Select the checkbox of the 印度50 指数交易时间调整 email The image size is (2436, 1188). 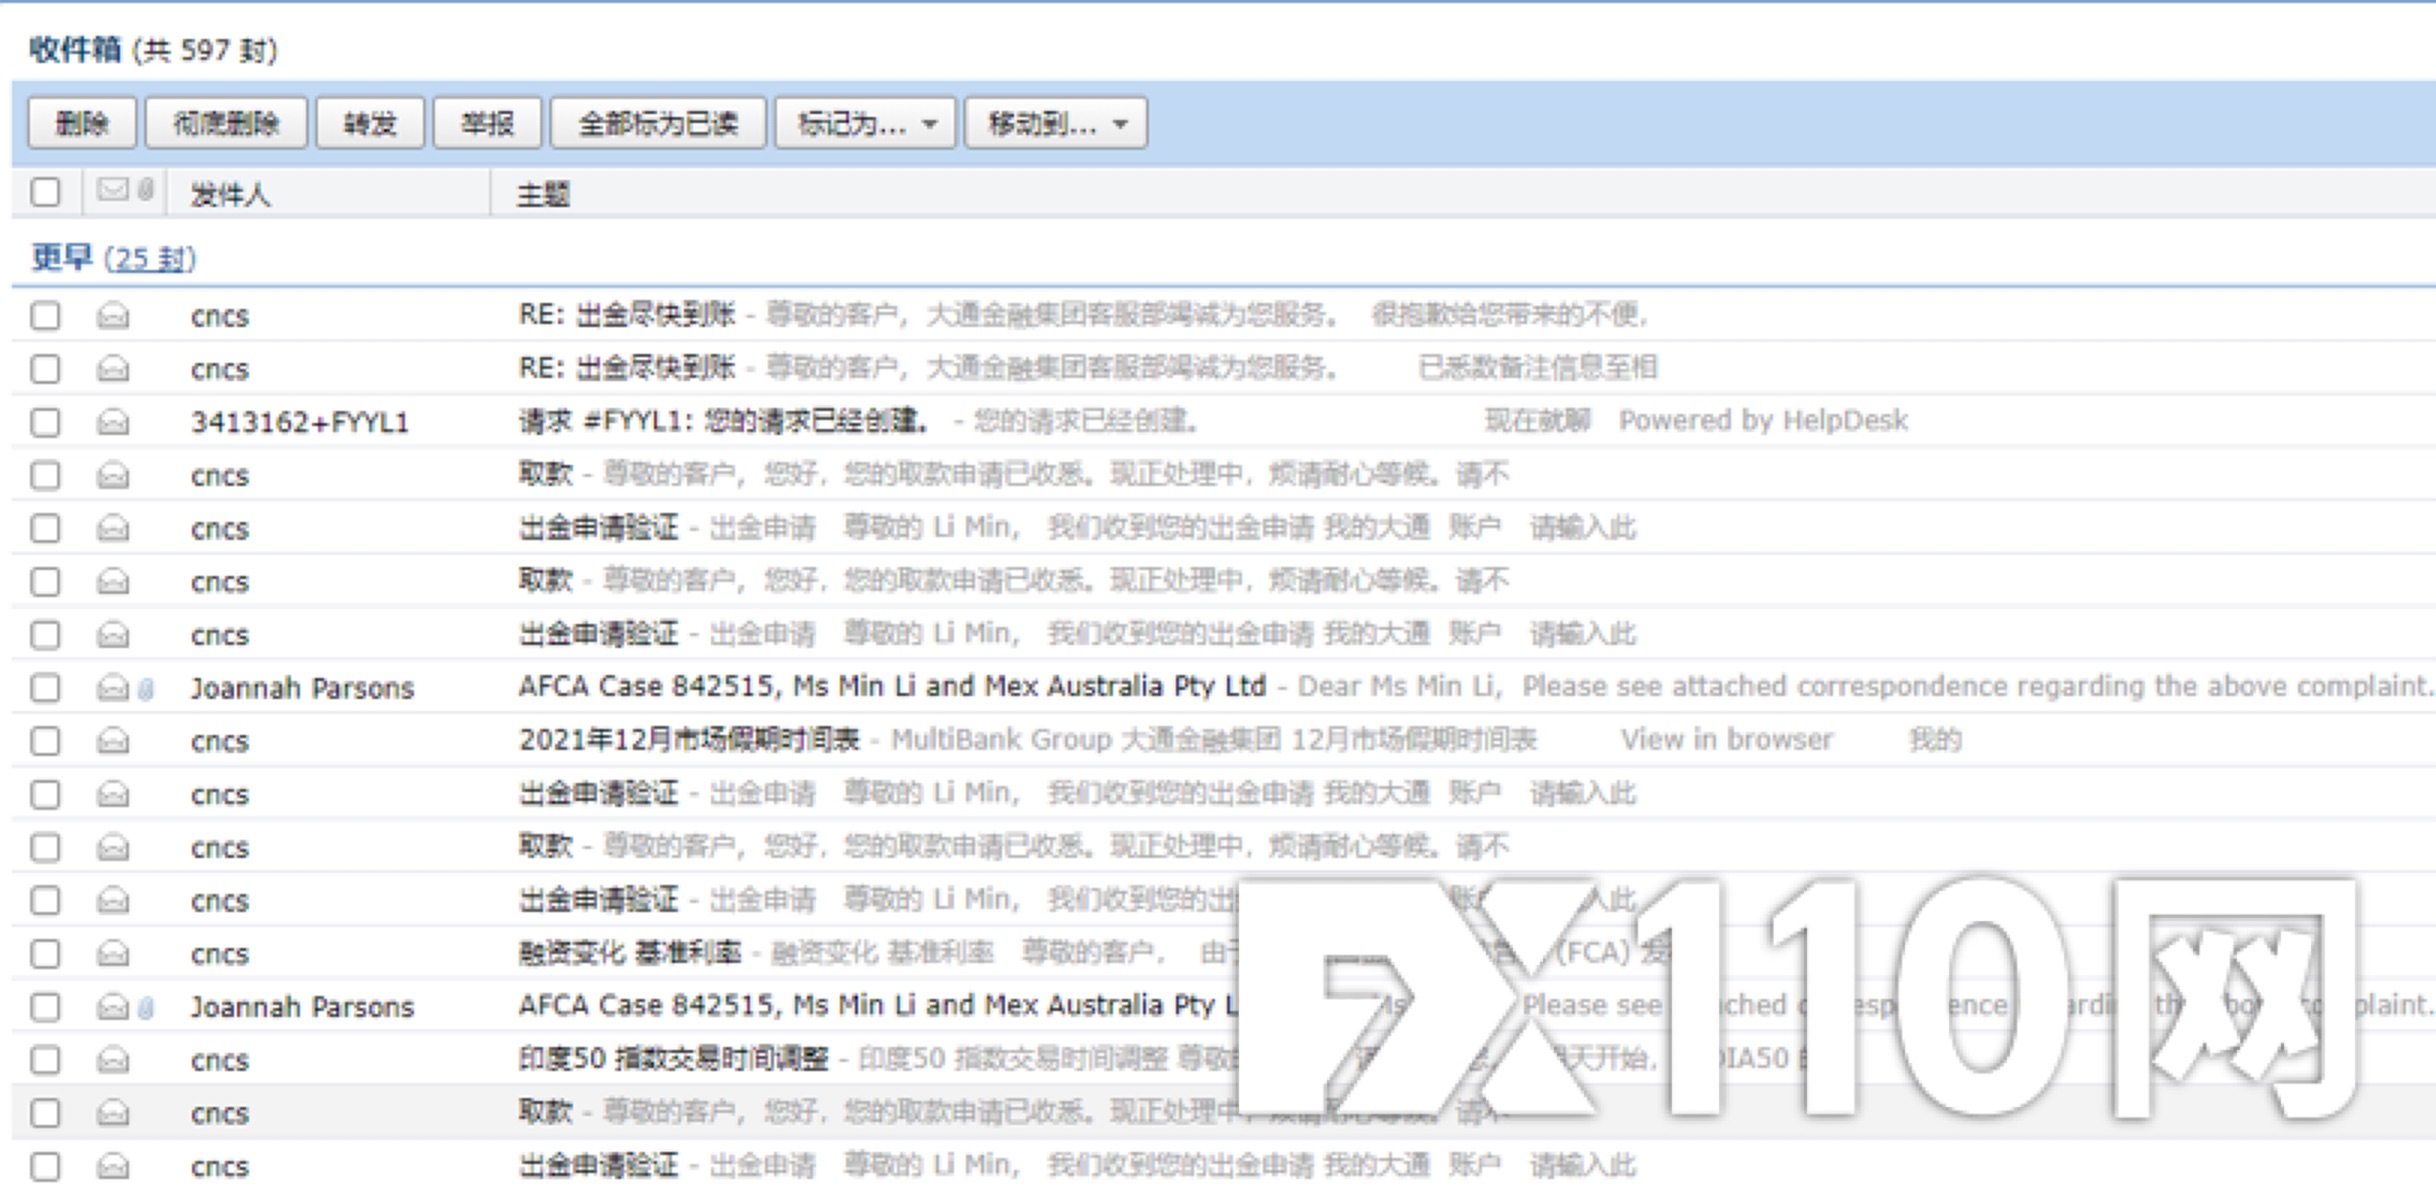[45, 1060]
